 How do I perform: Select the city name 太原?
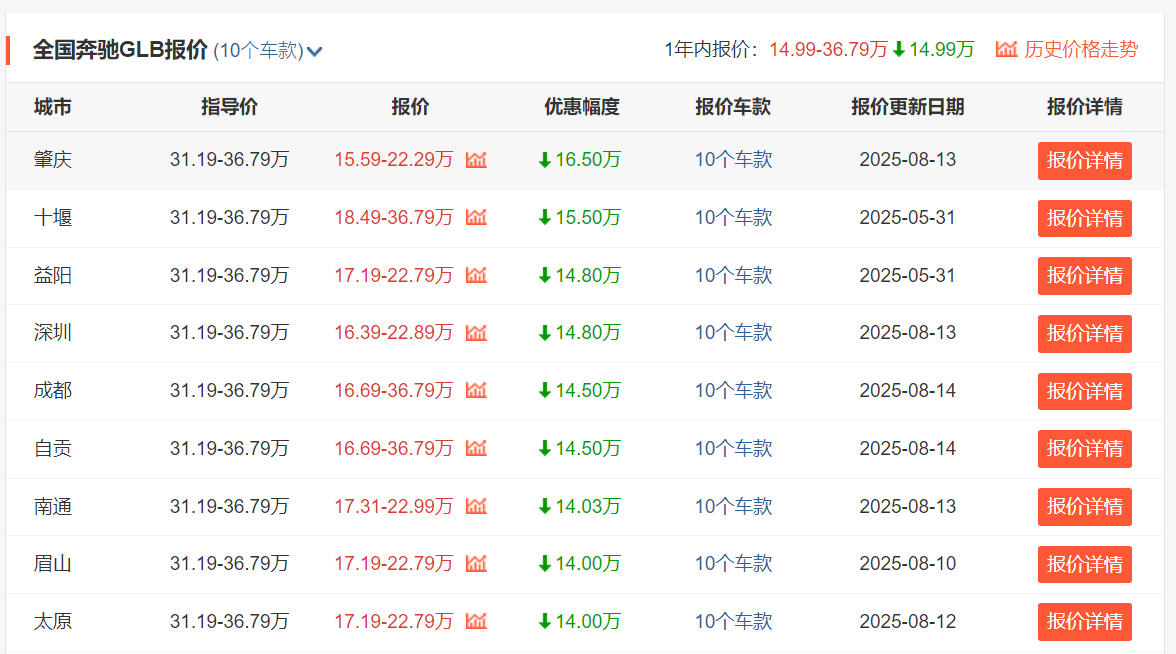pos(52,621)
